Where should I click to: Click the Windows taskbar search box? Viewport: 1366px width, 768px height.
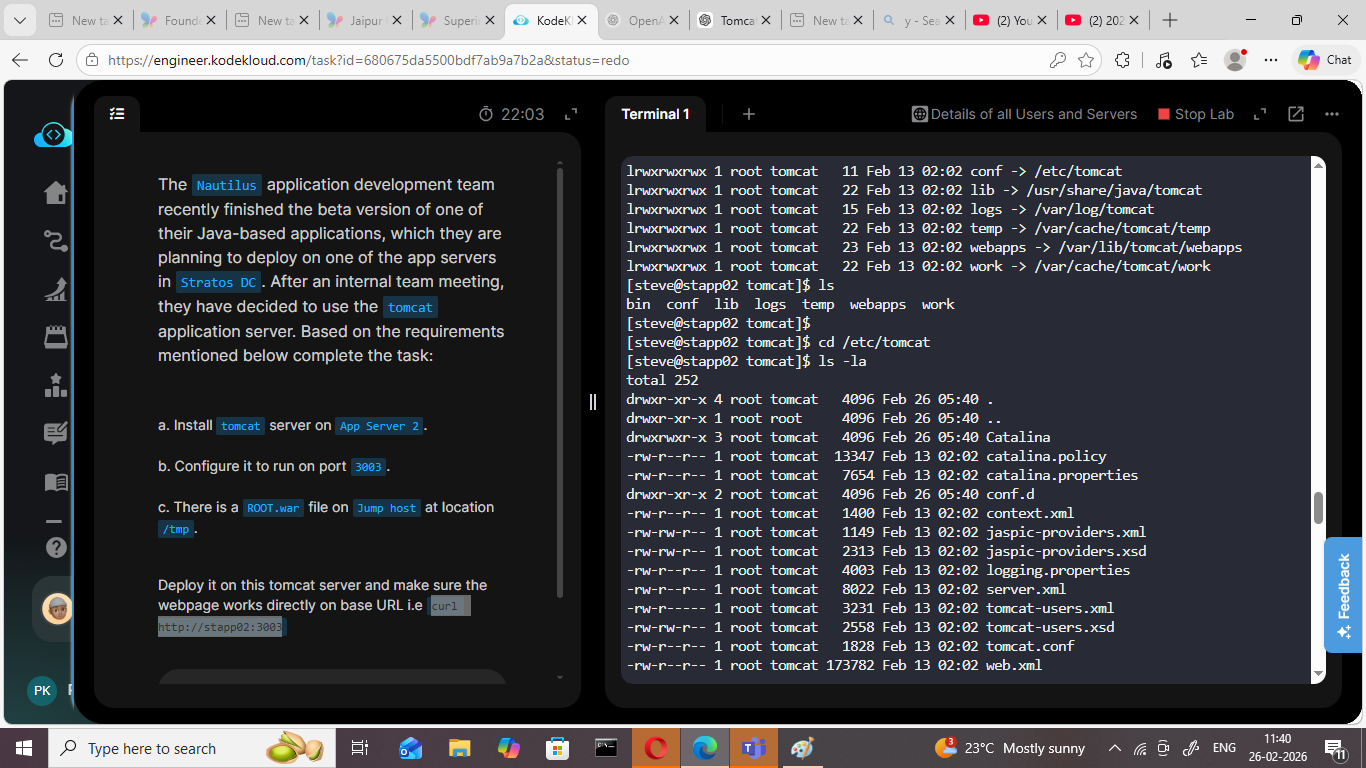click(192, 748)
